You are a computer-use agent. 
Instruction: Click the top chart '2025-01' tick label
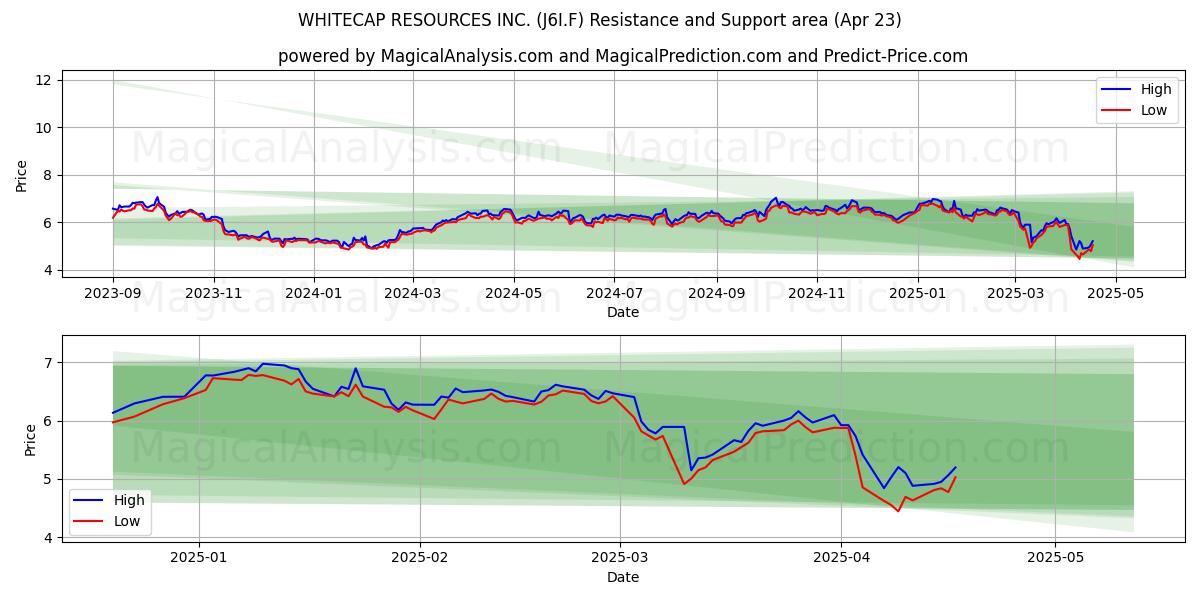pos(918,293)
